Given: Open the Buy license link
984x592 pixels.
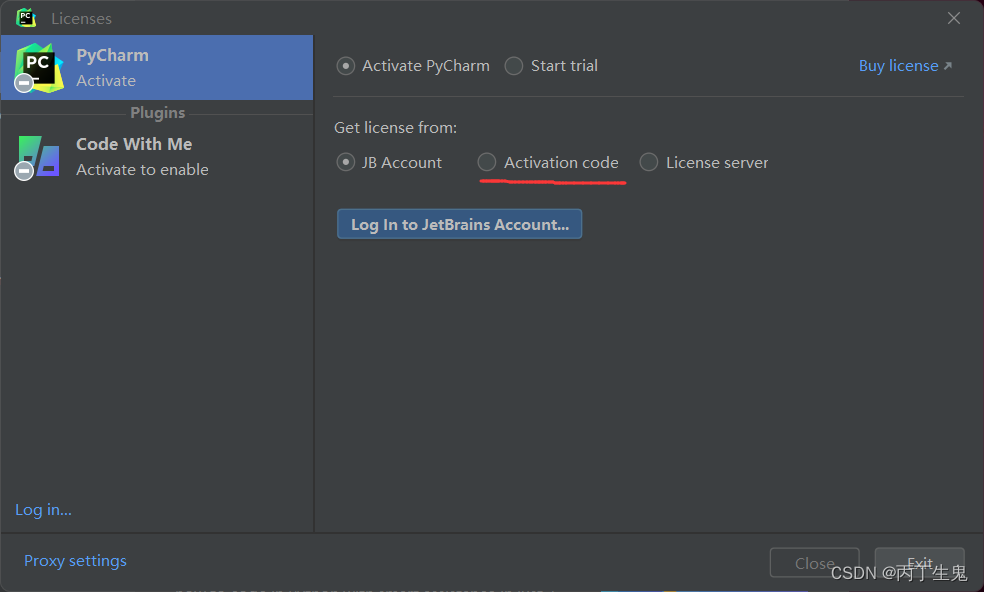Looking at the screenshot, I should pos(905,66).
